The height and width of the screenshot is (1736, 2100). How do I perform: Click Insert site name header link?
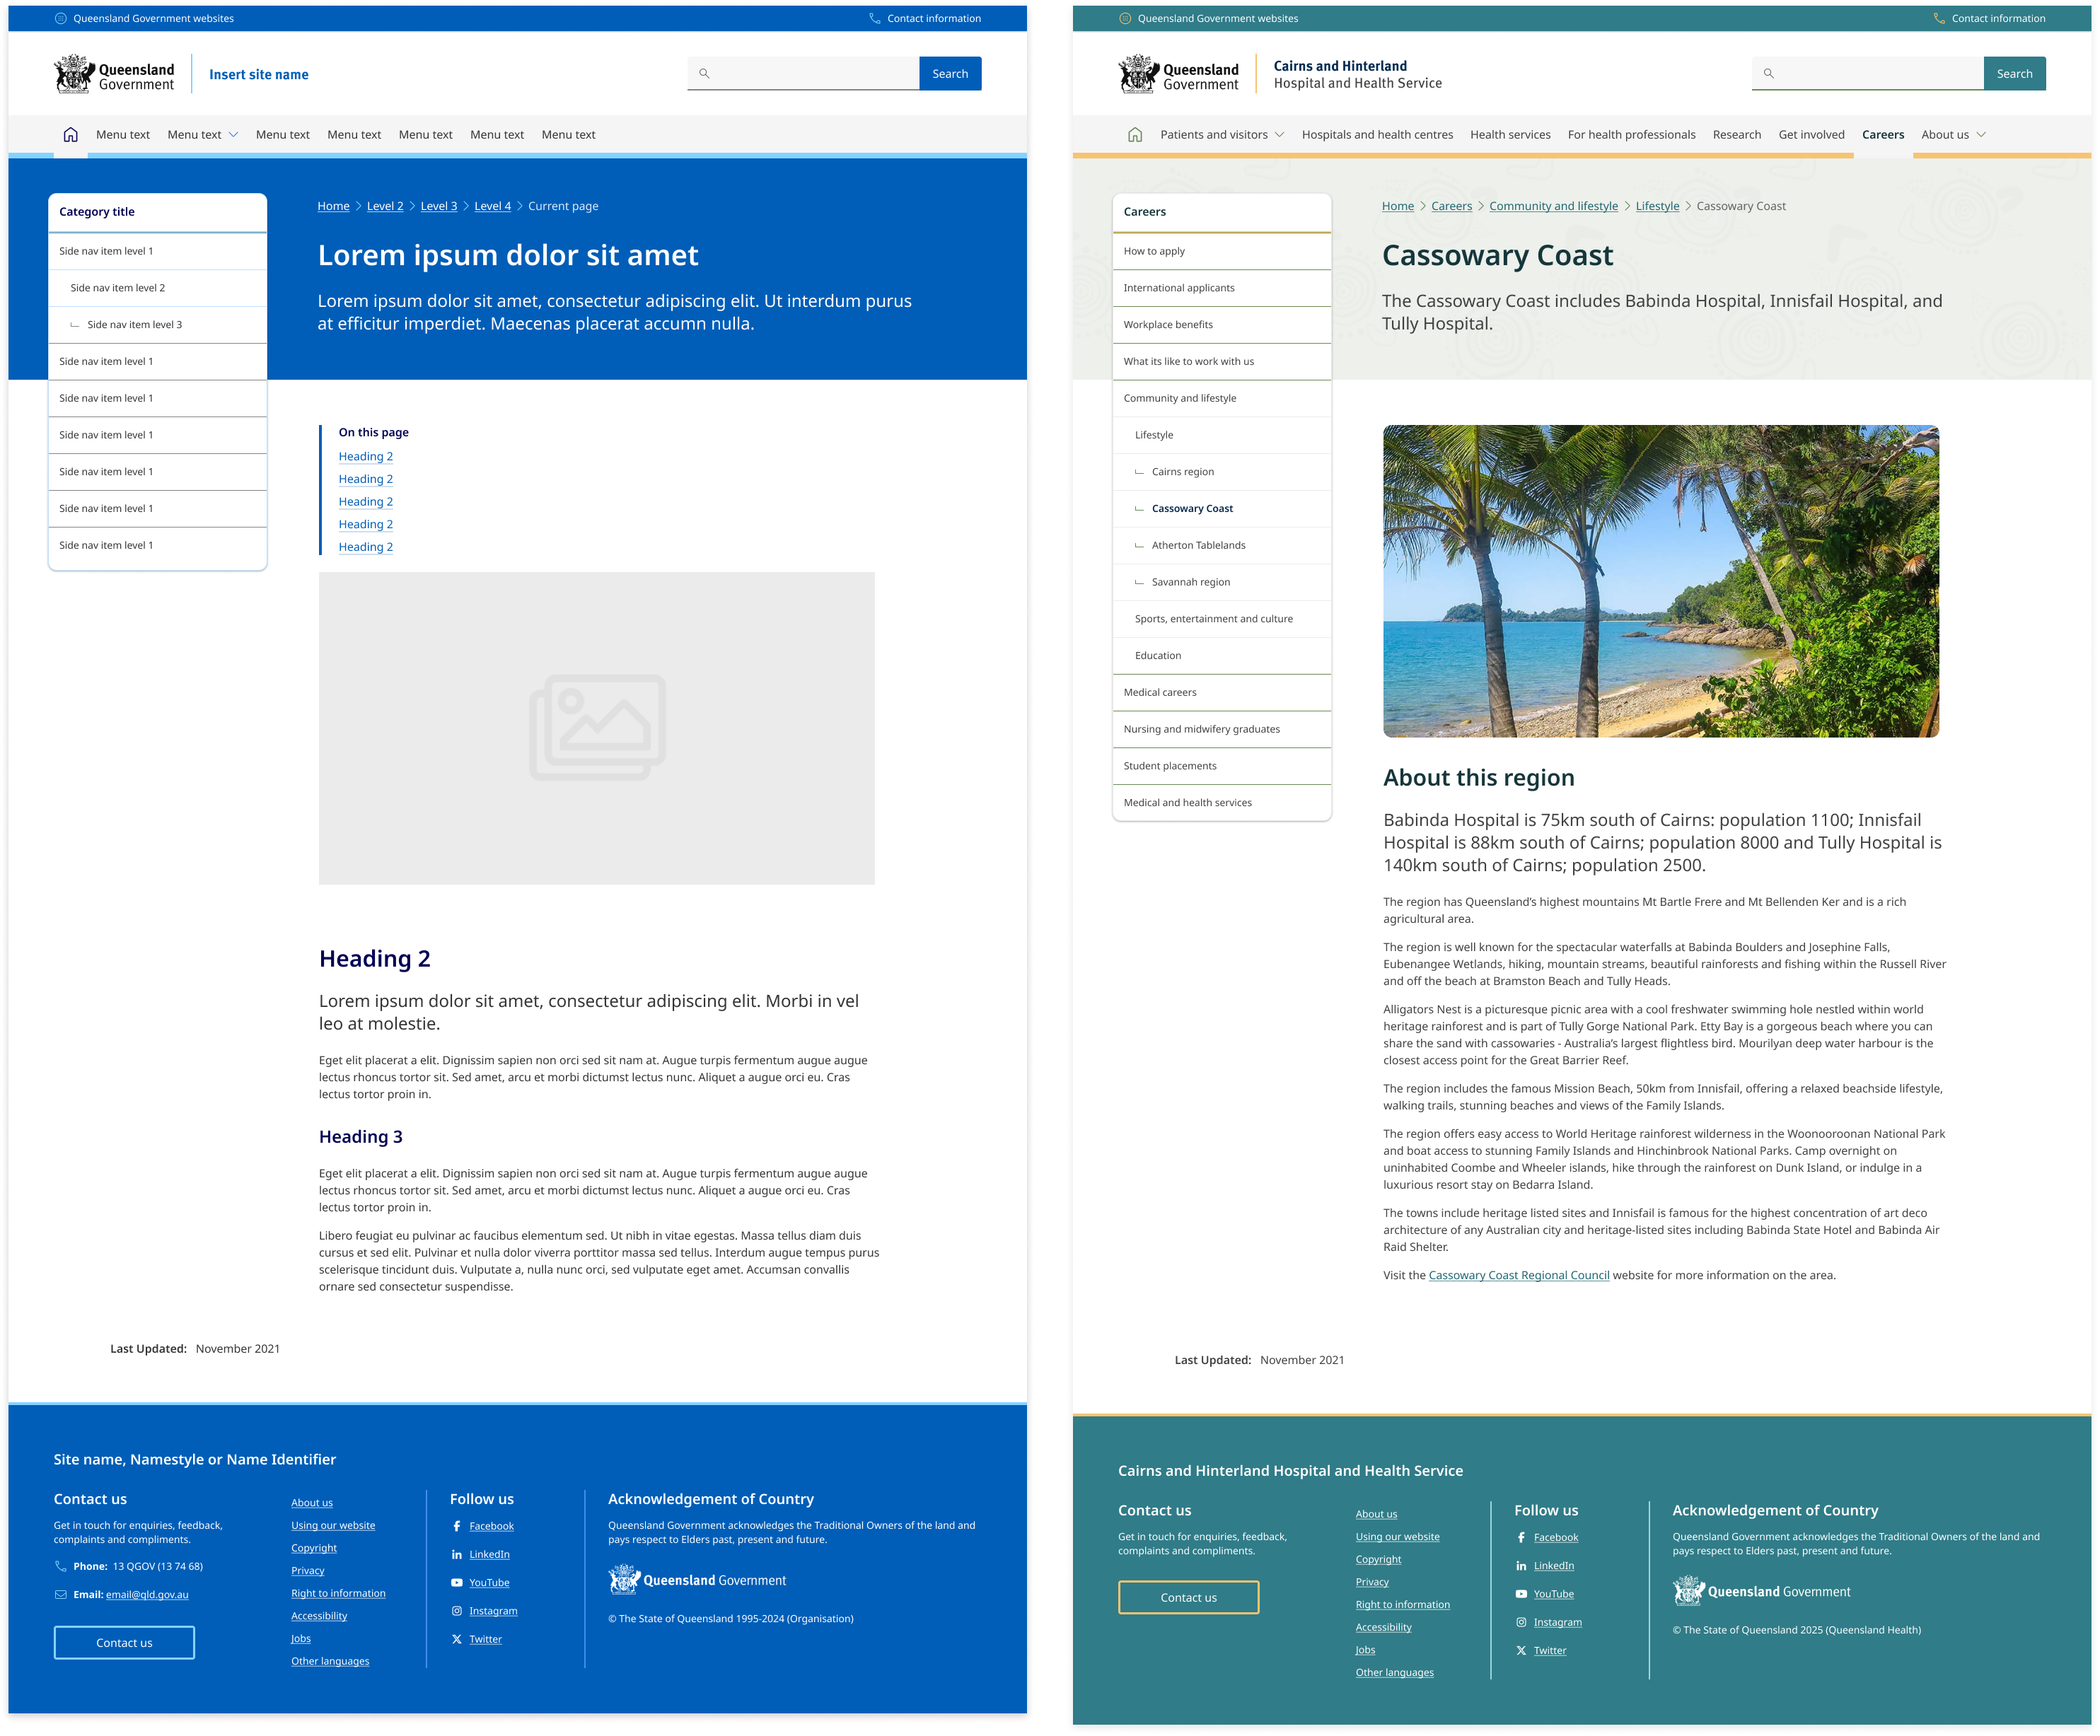tap(259, 74)
